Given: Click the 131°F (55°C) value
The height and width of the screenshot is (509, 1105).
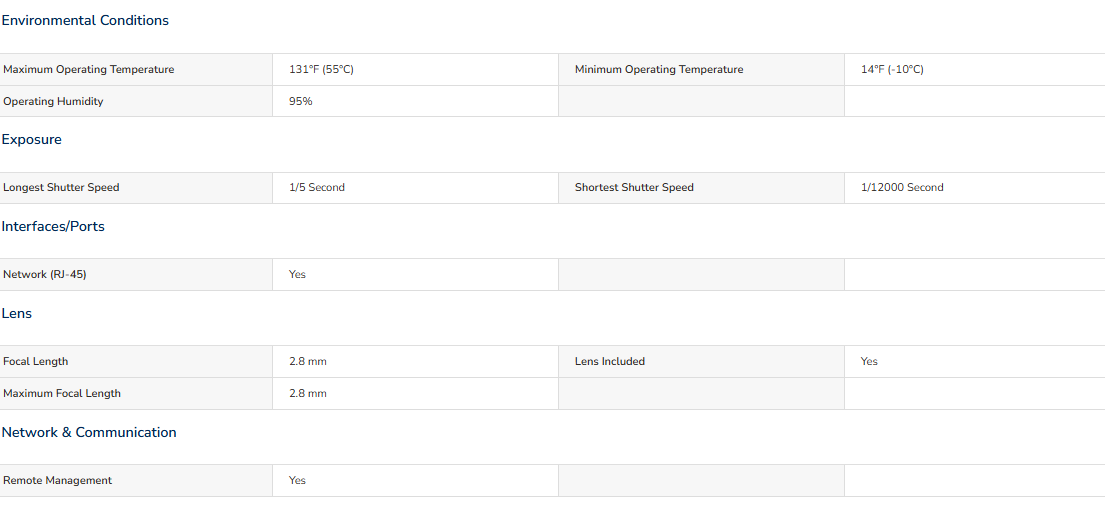Looking at the screenshot, I should tap(321, 70).
